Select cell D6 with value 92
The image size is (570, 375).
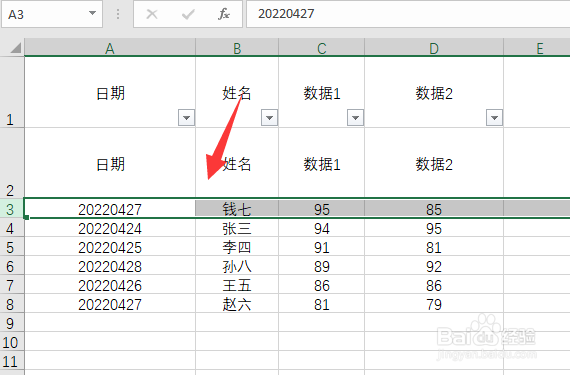tap(434, 266)
